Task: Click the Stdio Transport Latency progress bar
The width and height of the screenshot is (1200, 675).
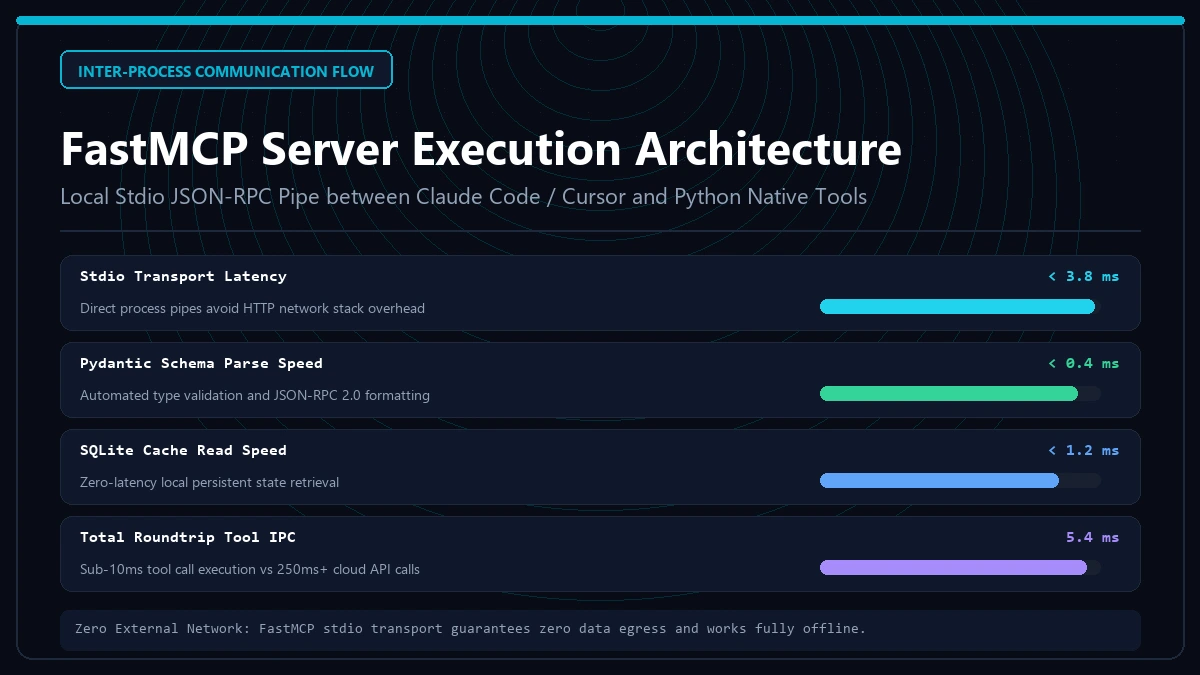Action: click(x=960, y=306)
